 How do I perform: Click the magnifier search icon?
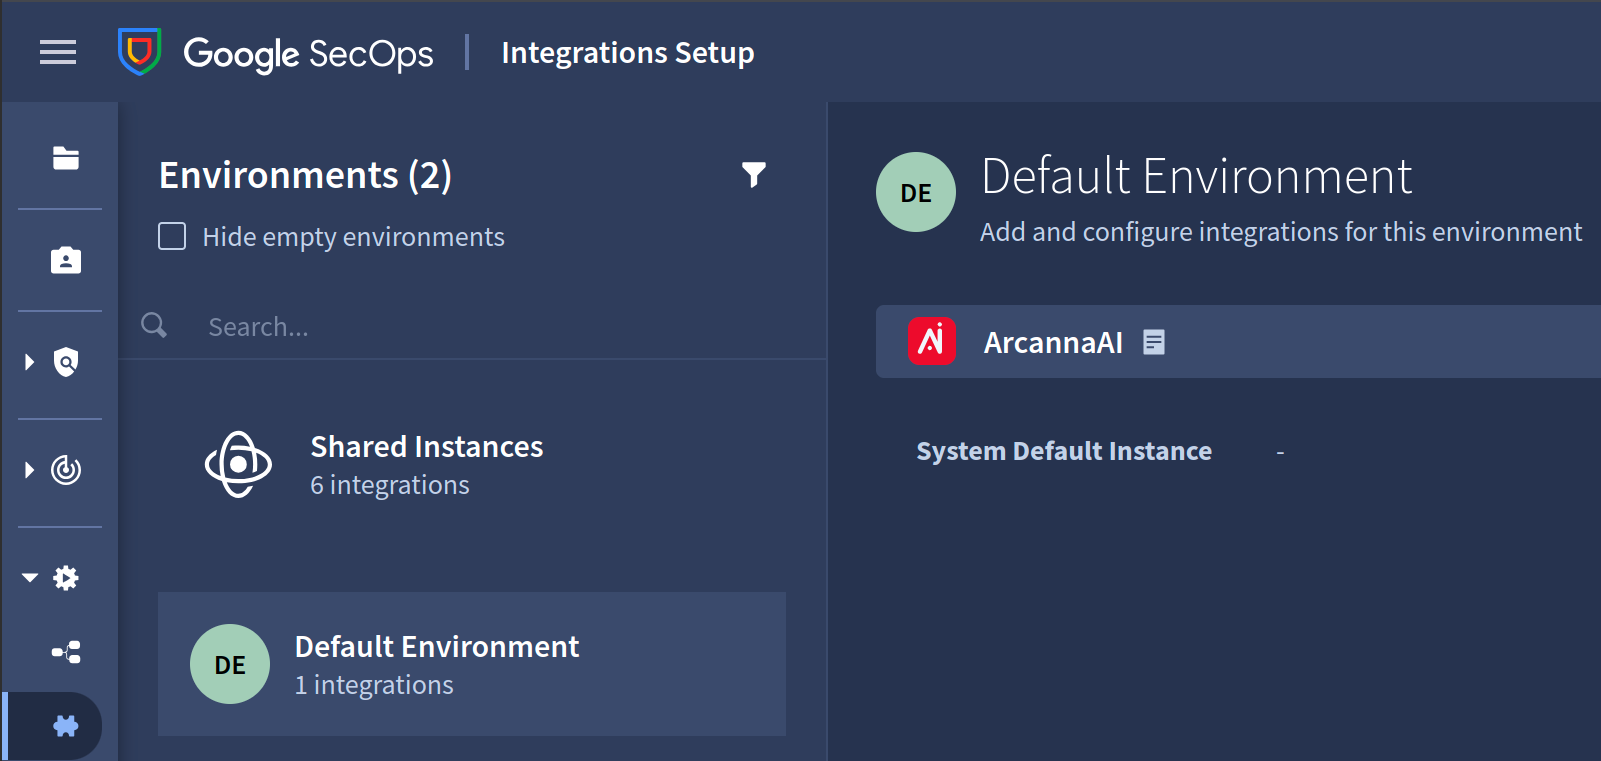(154, 325)
